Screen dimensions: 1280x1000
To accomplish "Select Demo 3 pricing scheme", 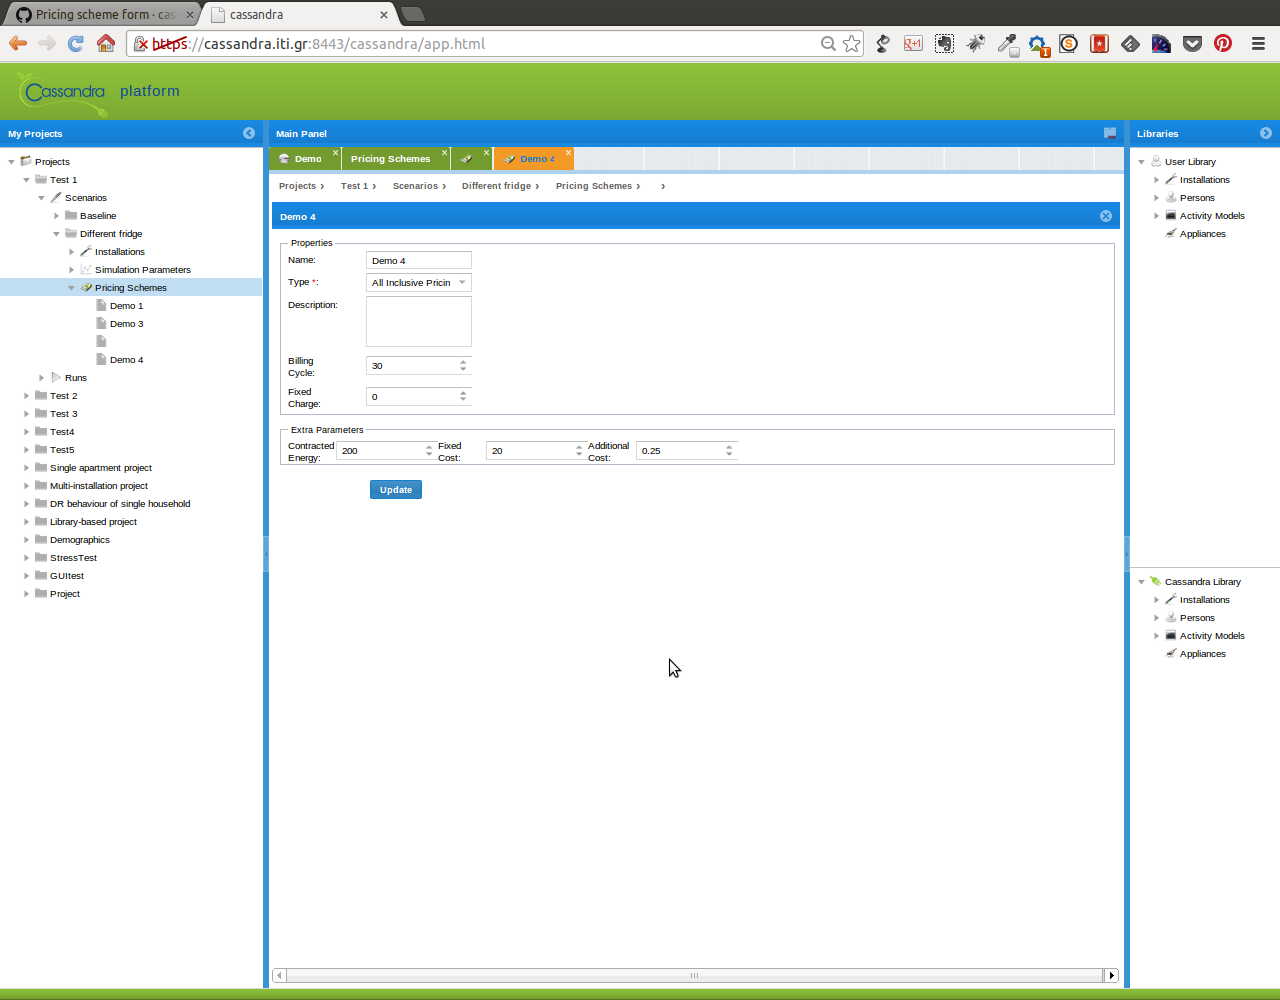I will 126,324.
